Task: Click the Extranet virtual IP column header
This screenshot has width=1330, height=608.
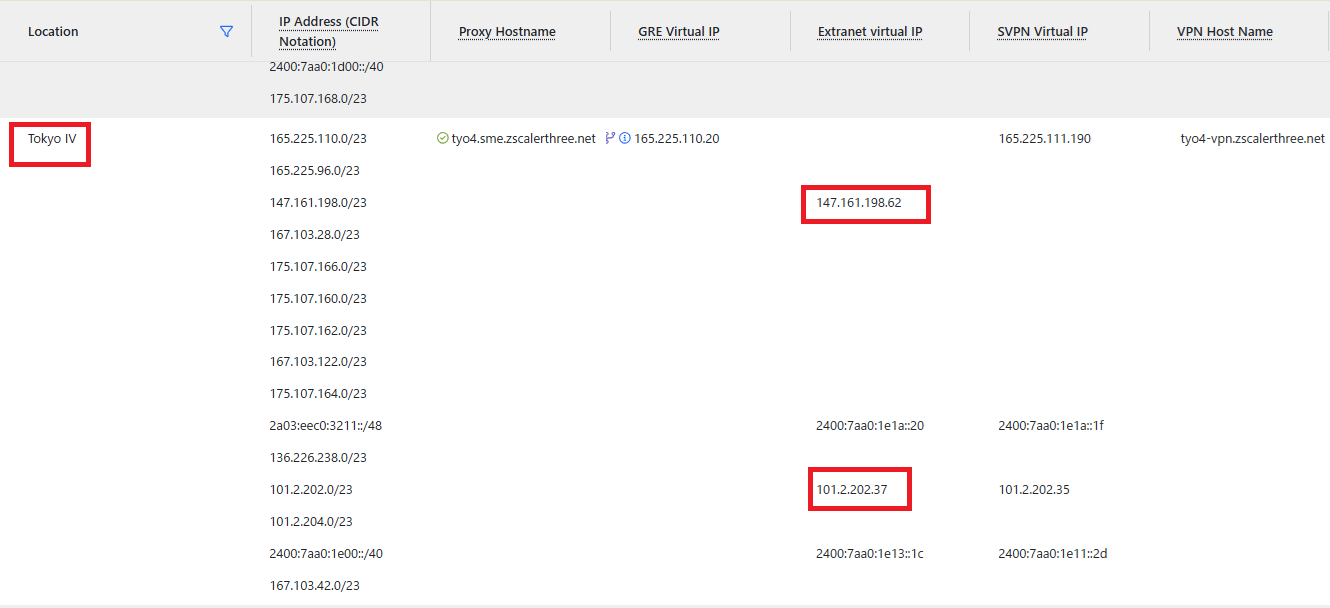Action: [x=870, y=32]
